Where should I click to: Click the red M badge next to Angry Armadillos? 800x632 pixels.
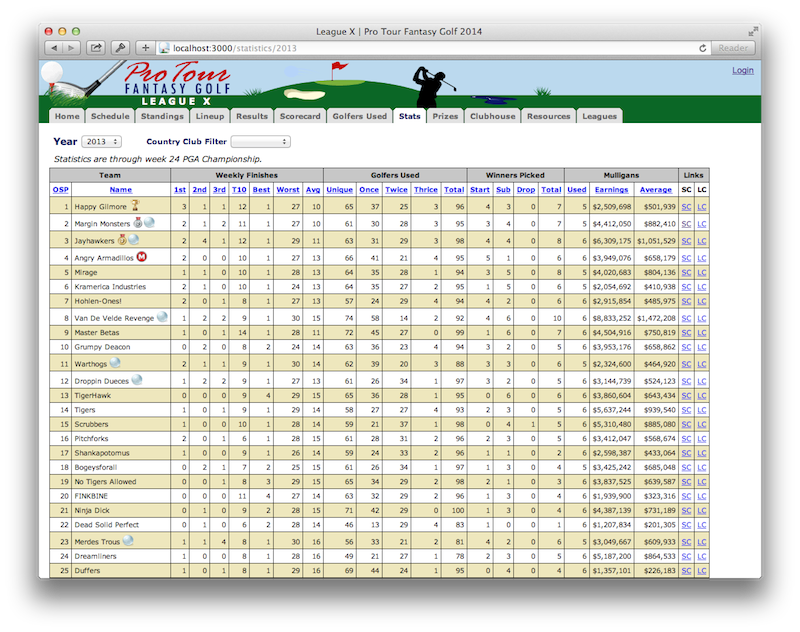(142, 257)
